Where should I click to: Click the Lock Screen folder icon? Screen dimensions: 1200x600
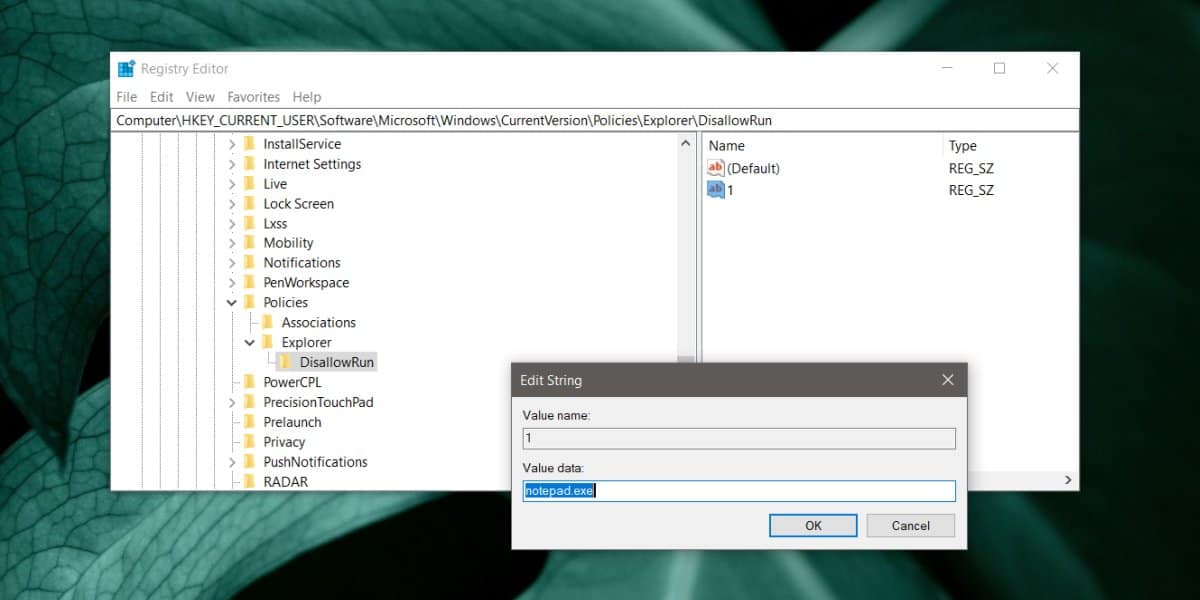click(250, 203)
